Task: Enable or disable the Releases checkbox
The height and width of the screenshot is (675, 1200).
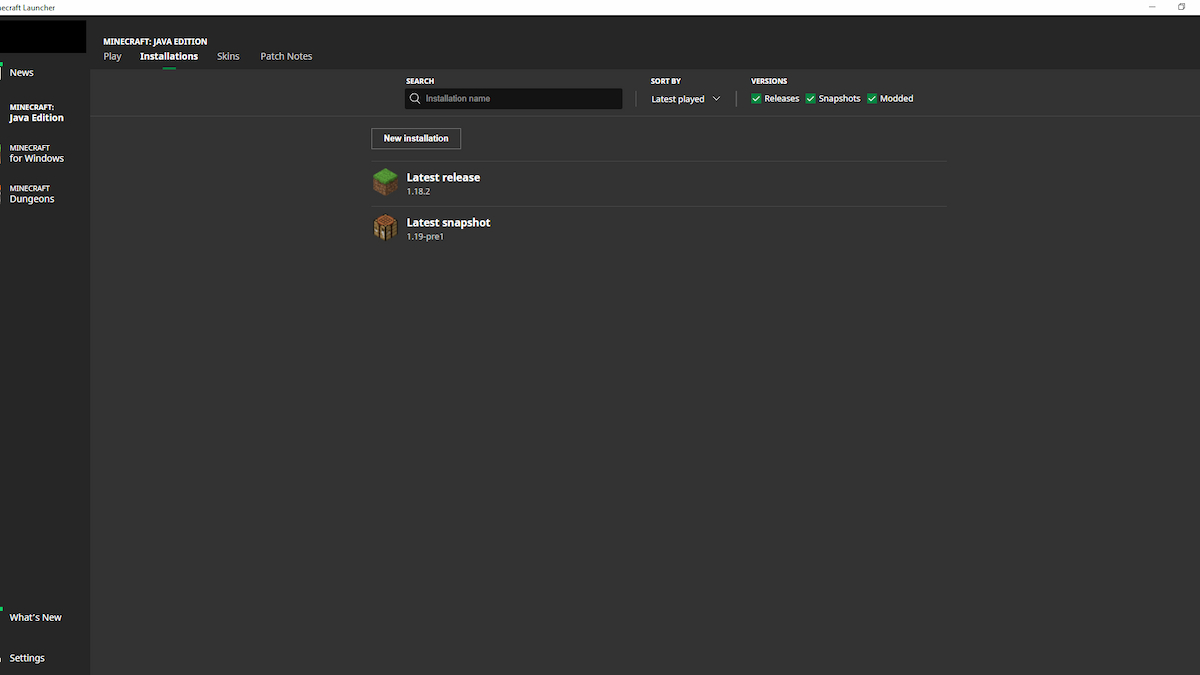Action: [756, 99]
